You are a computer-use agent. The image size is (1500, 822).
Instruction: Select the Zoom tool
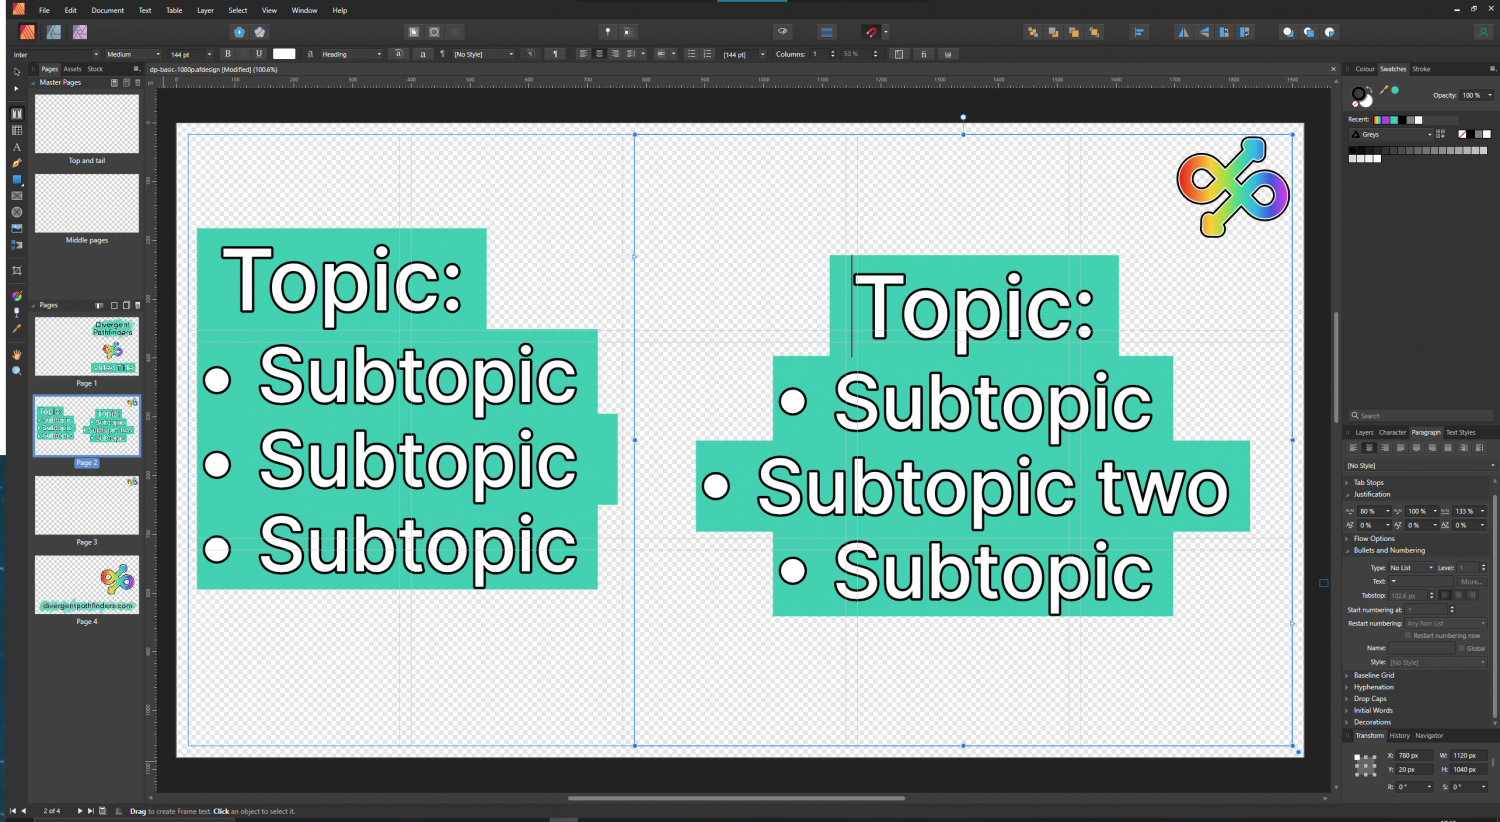pyautogui.click(x=16, y=368)
